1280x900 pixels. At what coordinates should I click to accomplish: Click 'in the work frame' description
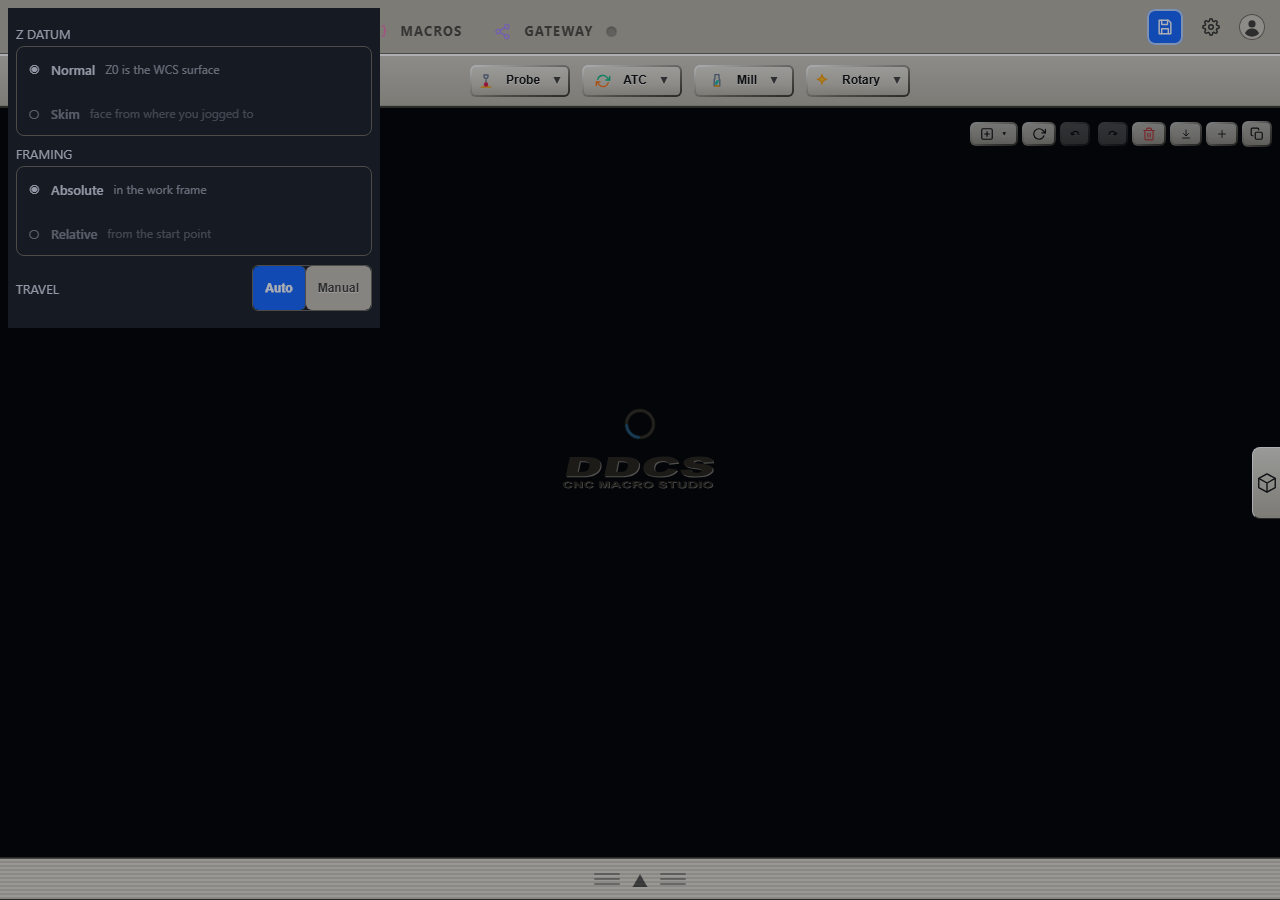[x=160, y=190]
